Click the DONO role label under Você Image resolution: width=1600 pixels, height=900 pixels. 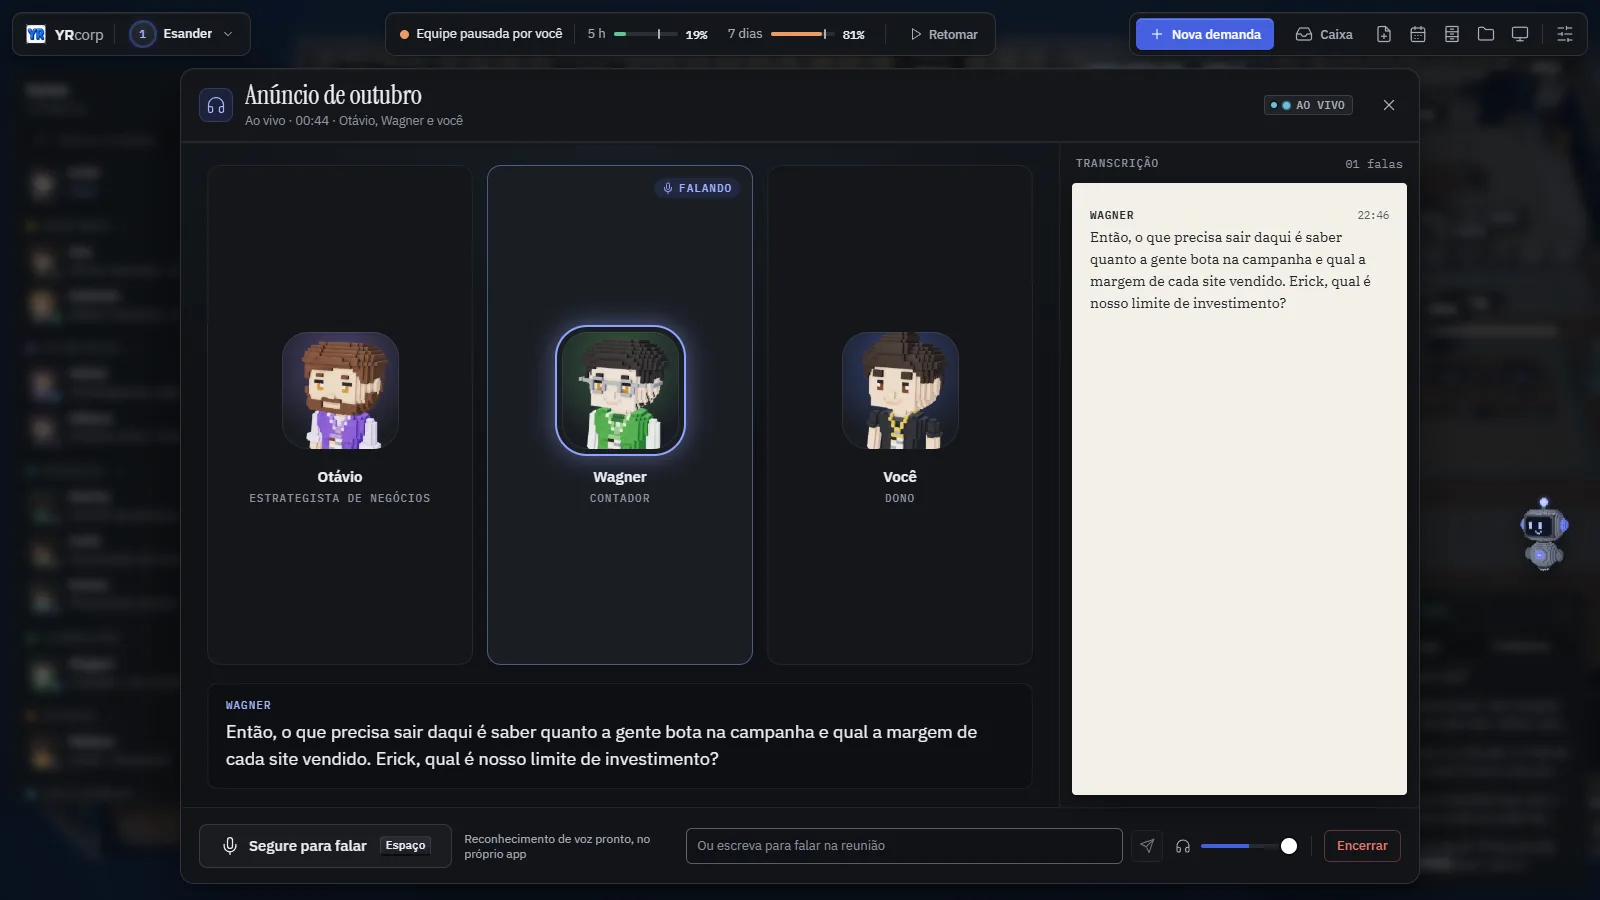900,498
